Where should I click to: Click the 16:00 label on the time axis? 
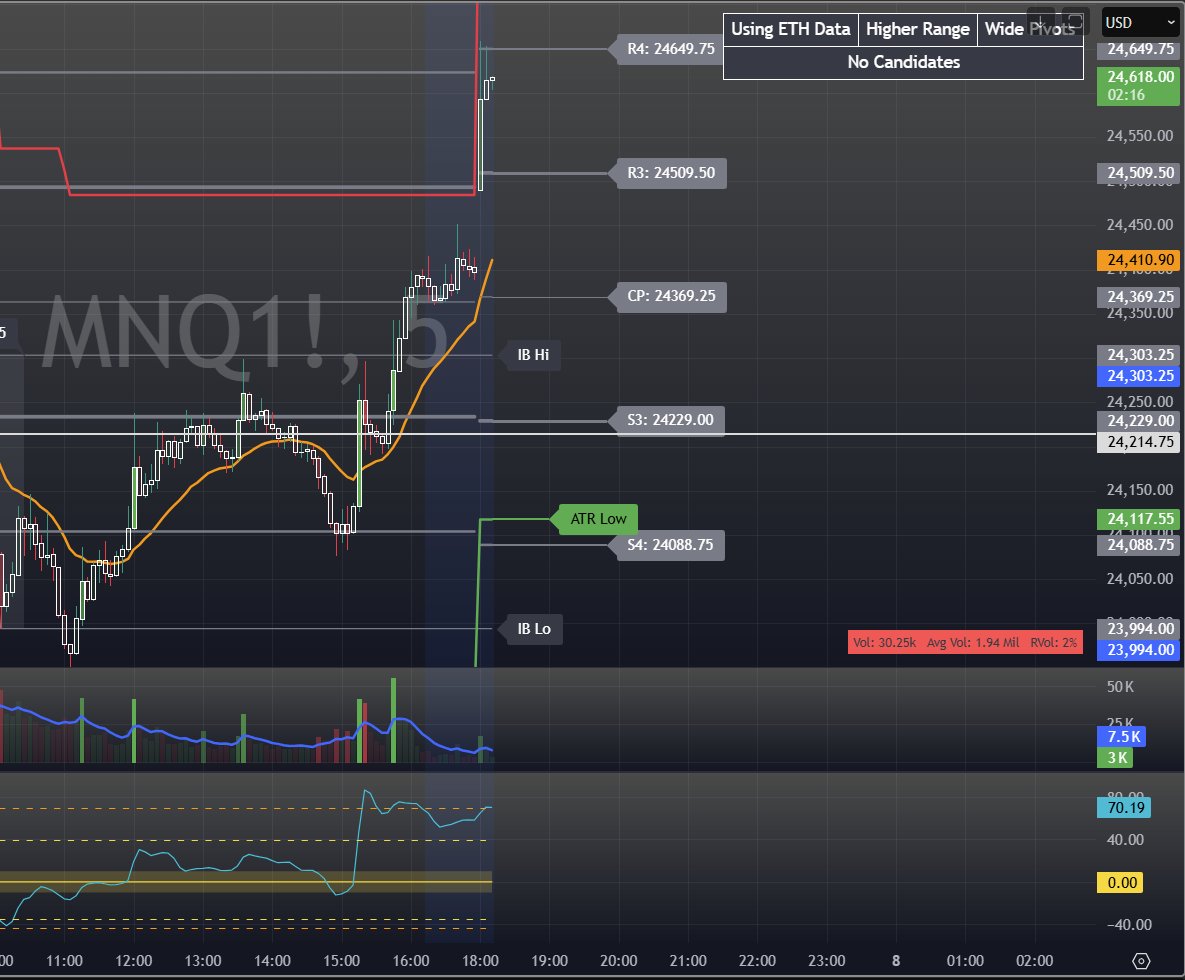(410, 961)
